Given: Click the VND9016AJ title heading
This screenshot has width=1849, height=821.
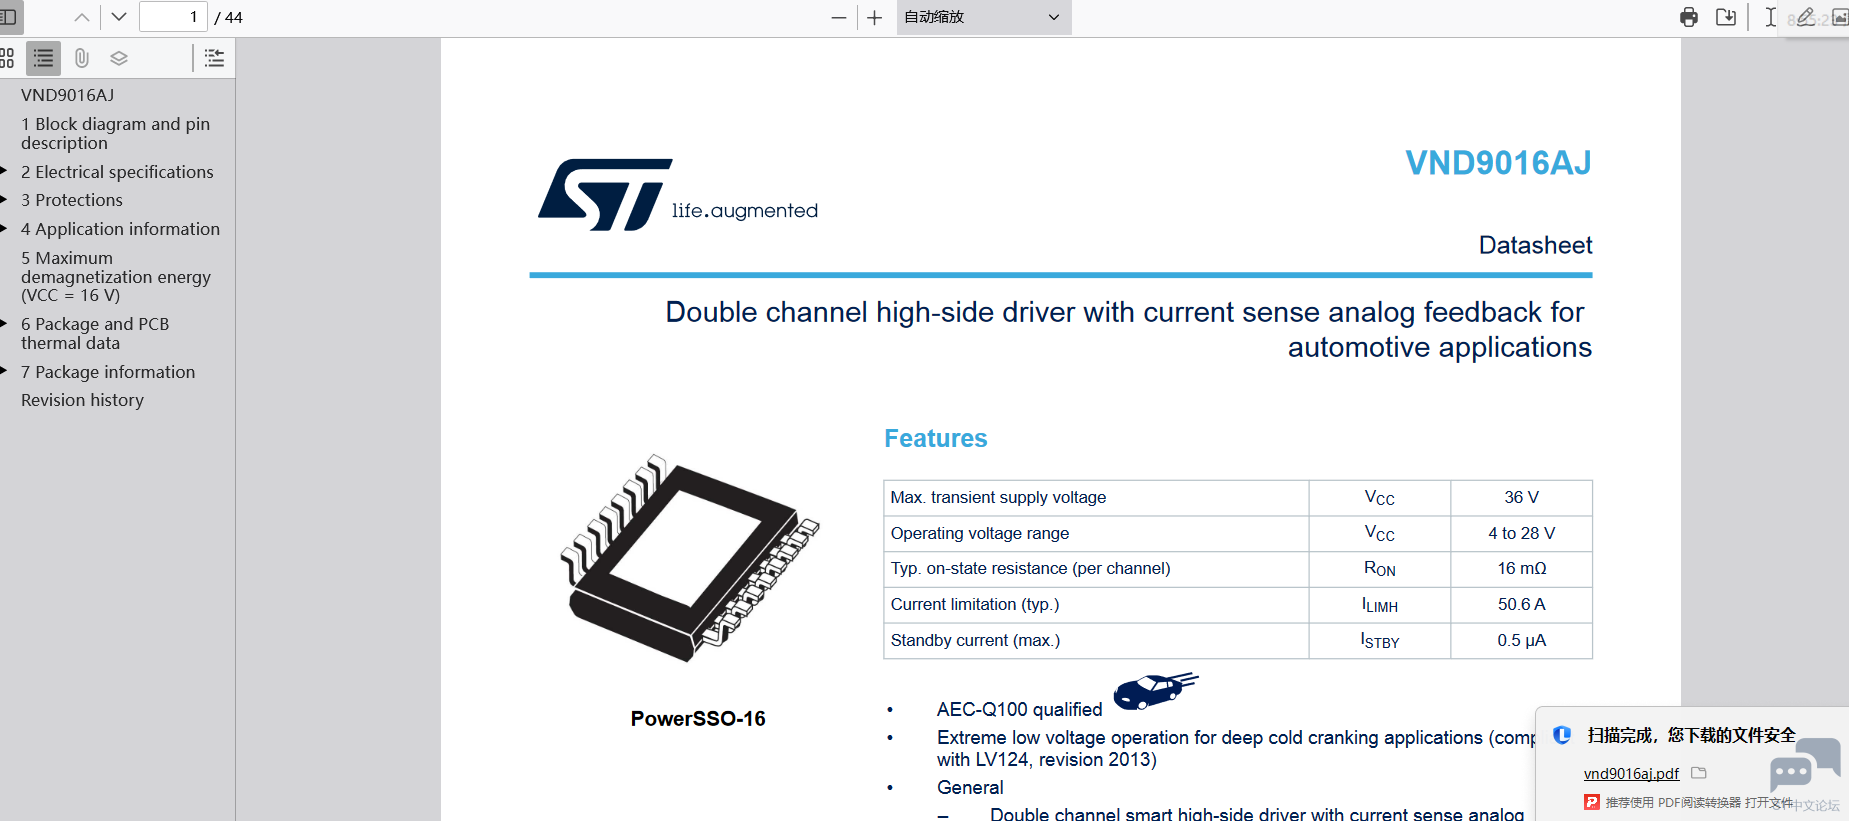Looking at the screenshot, I should [1498, 163].
